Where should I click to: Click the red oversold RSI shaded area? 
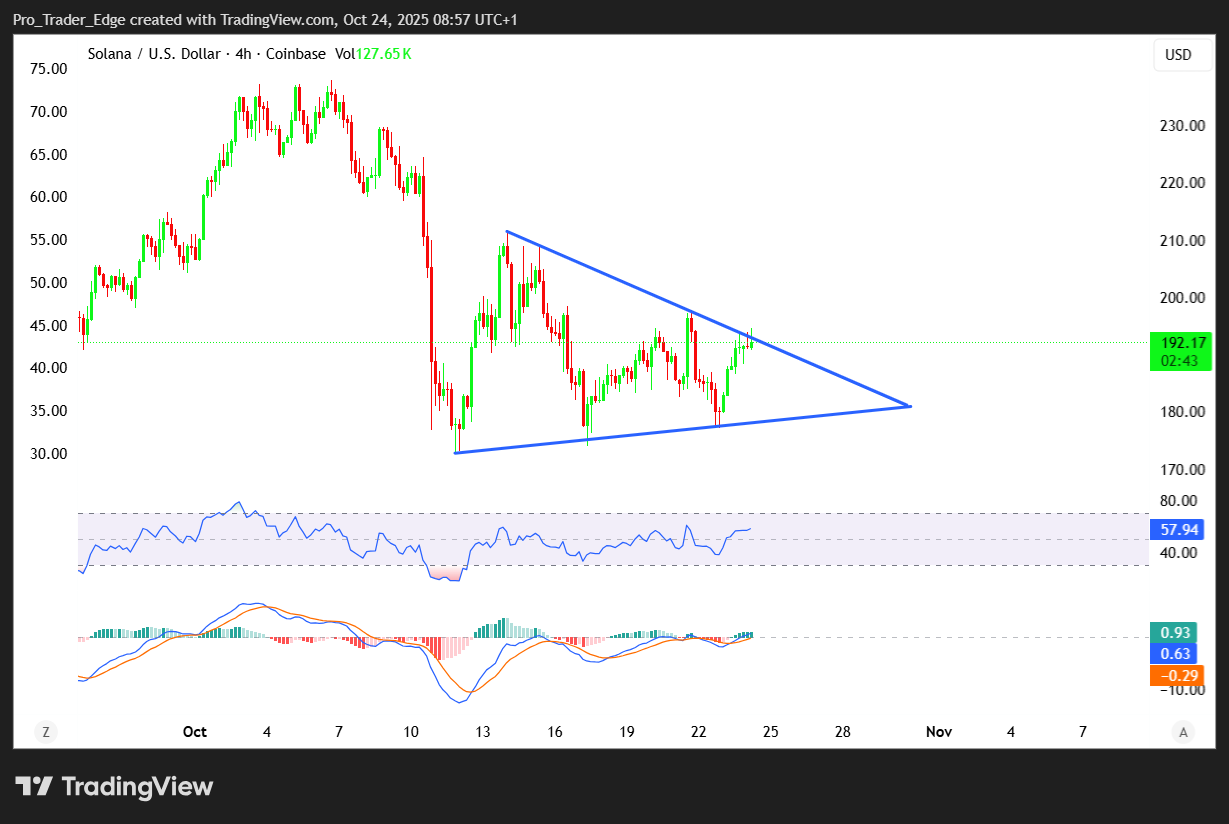(445, 573)
